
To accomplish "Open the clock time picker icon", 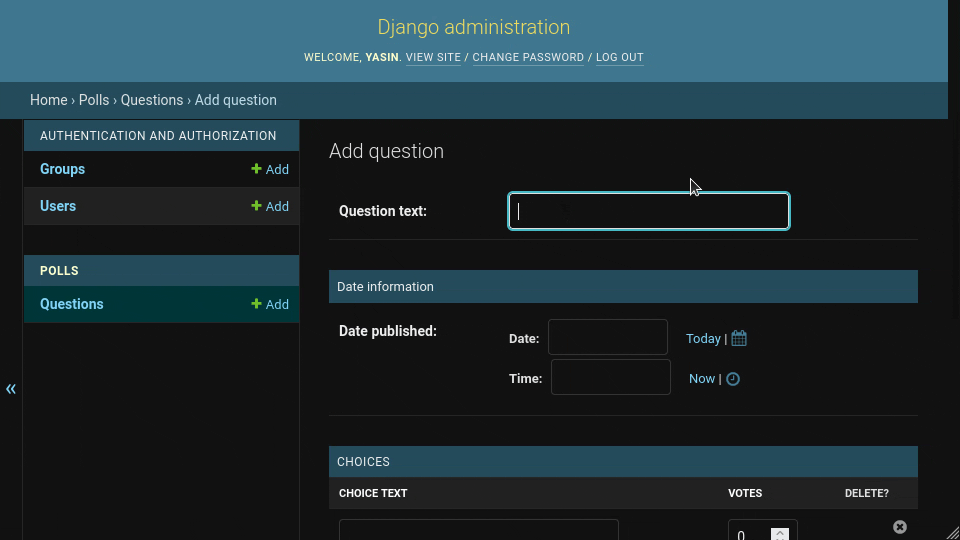I will [733, 379].
